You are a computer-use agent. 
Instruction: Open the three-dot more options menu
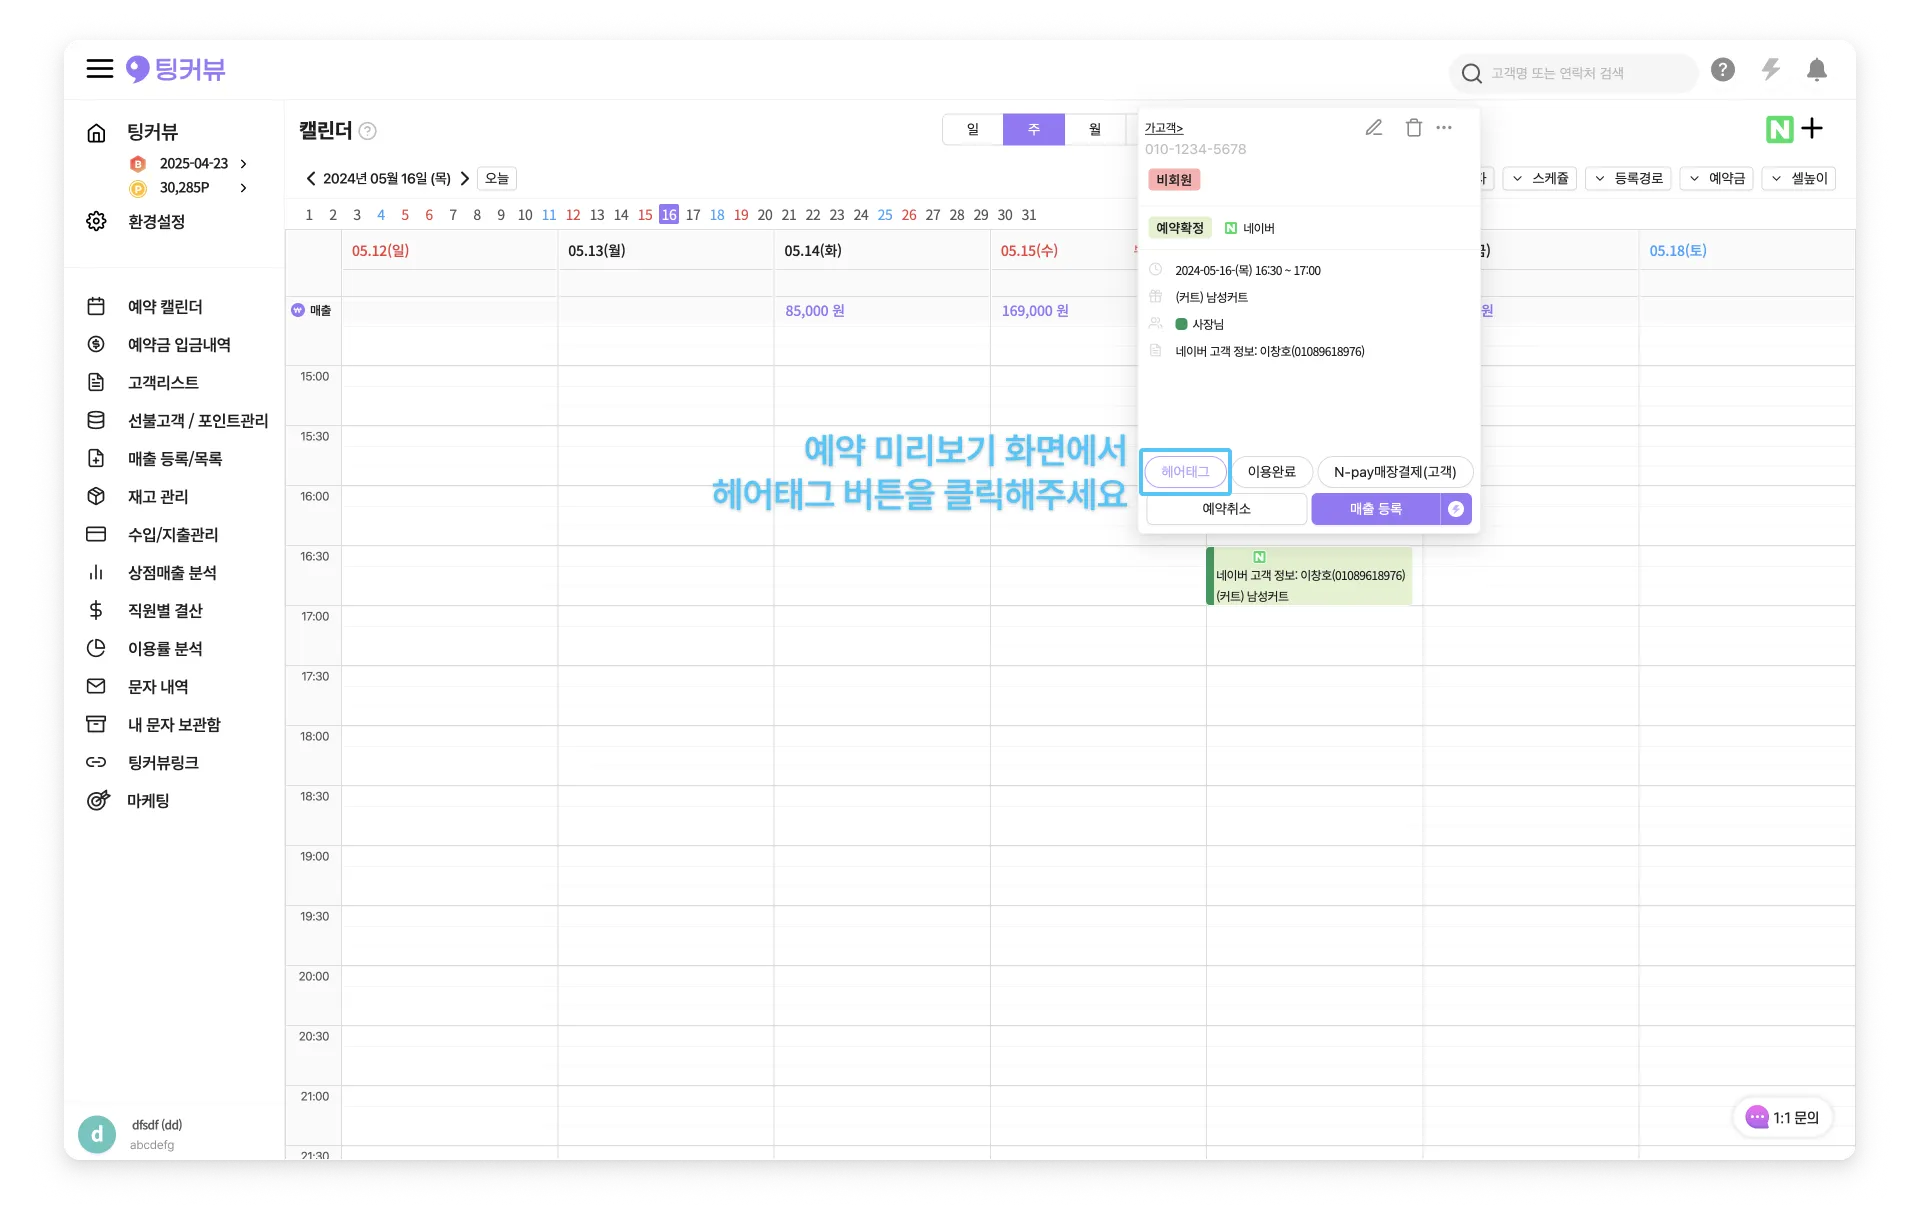[1444, 127]
